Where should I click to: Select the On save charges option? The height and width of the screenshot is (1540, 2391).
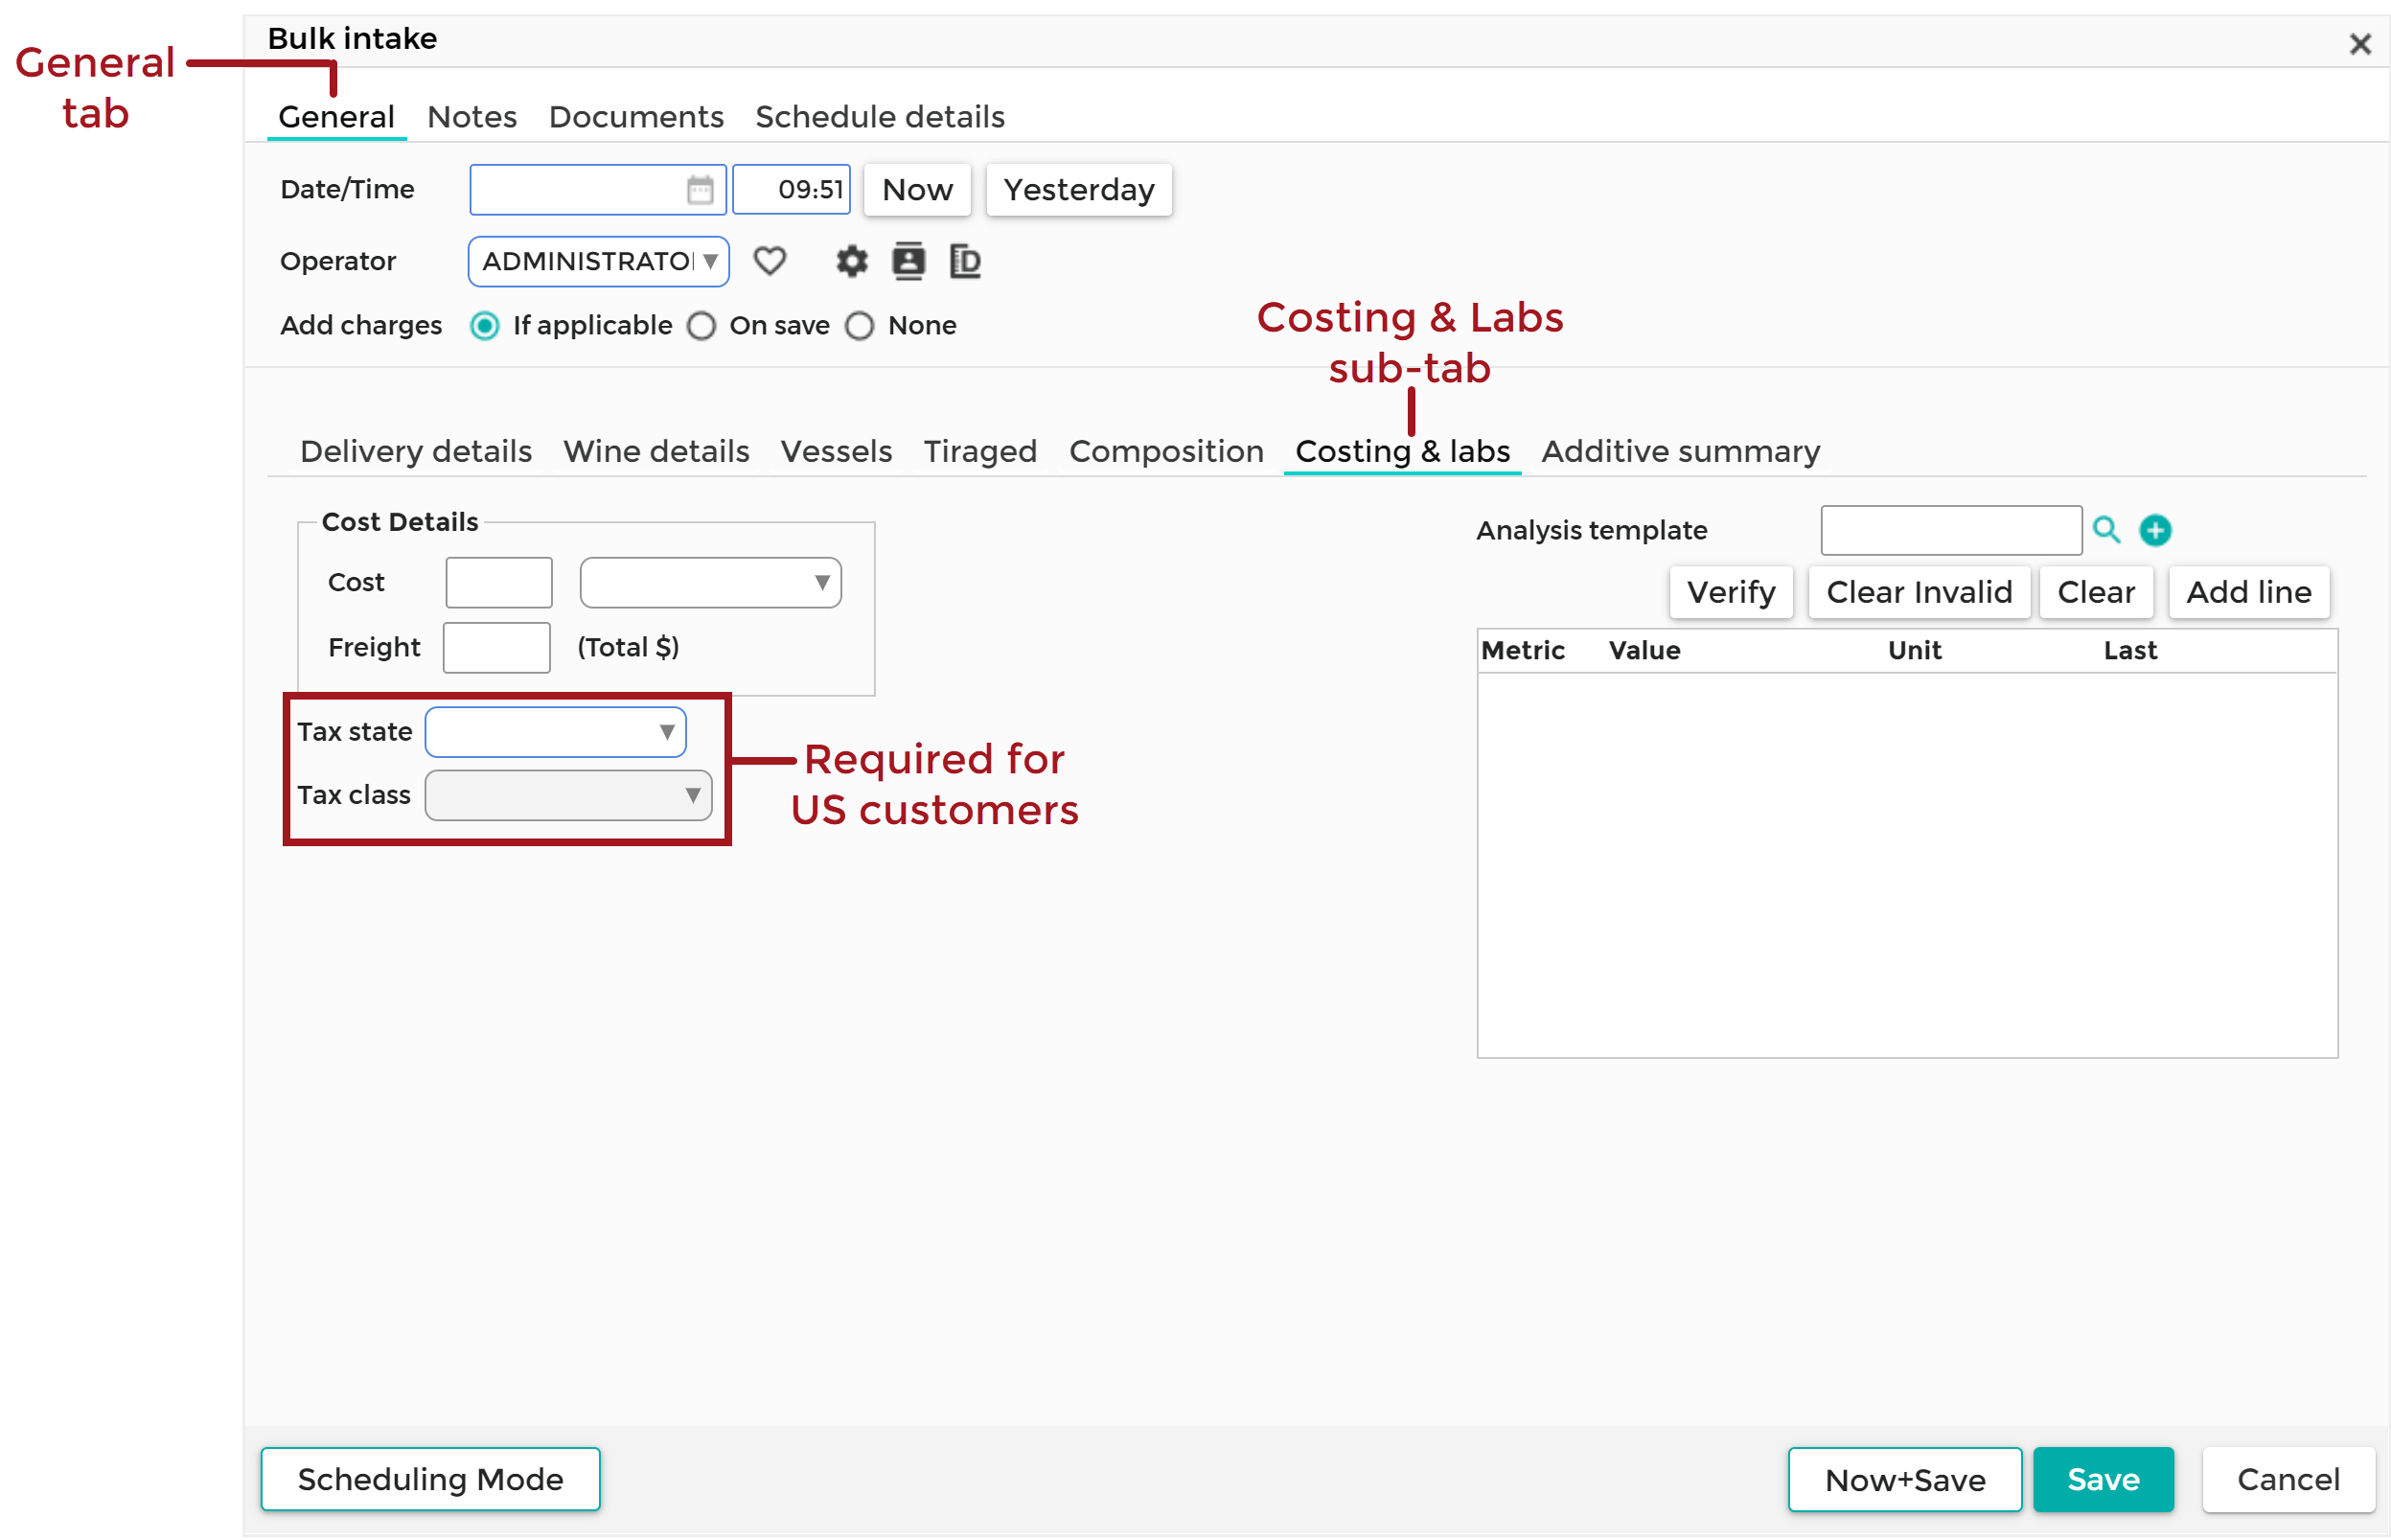[x=701, y=326]
